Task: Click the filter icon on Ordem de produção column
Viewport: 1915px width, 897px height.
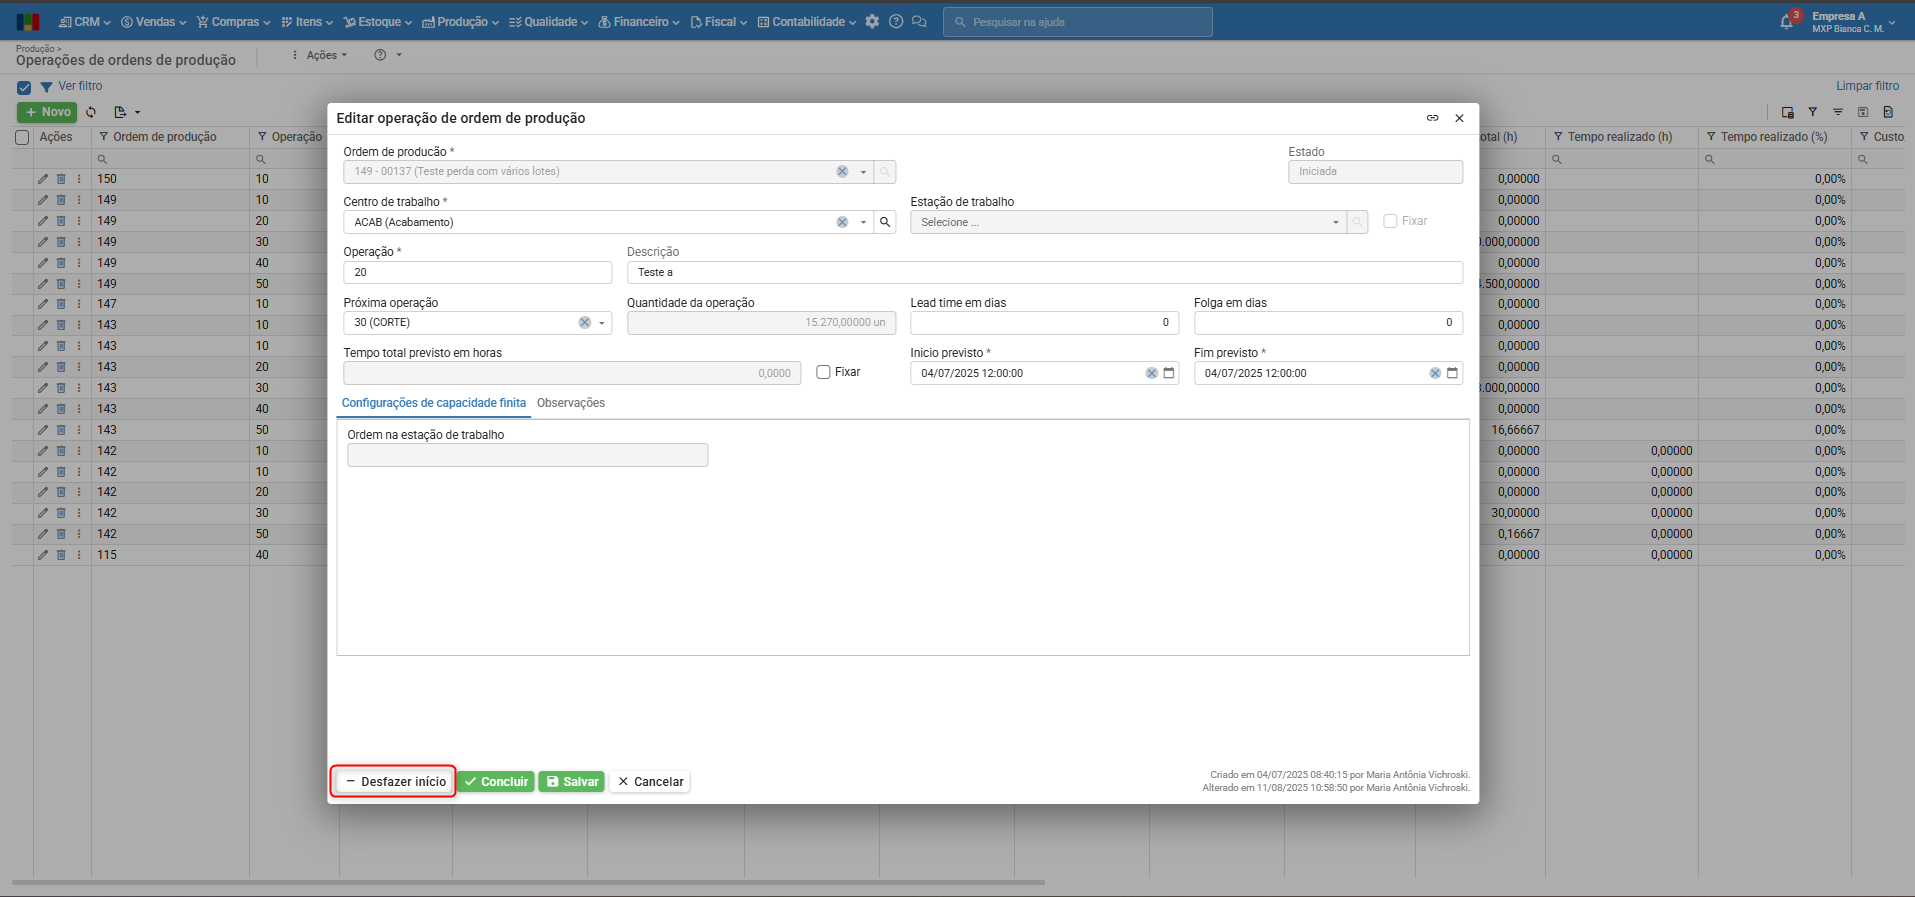Action: 104,137
